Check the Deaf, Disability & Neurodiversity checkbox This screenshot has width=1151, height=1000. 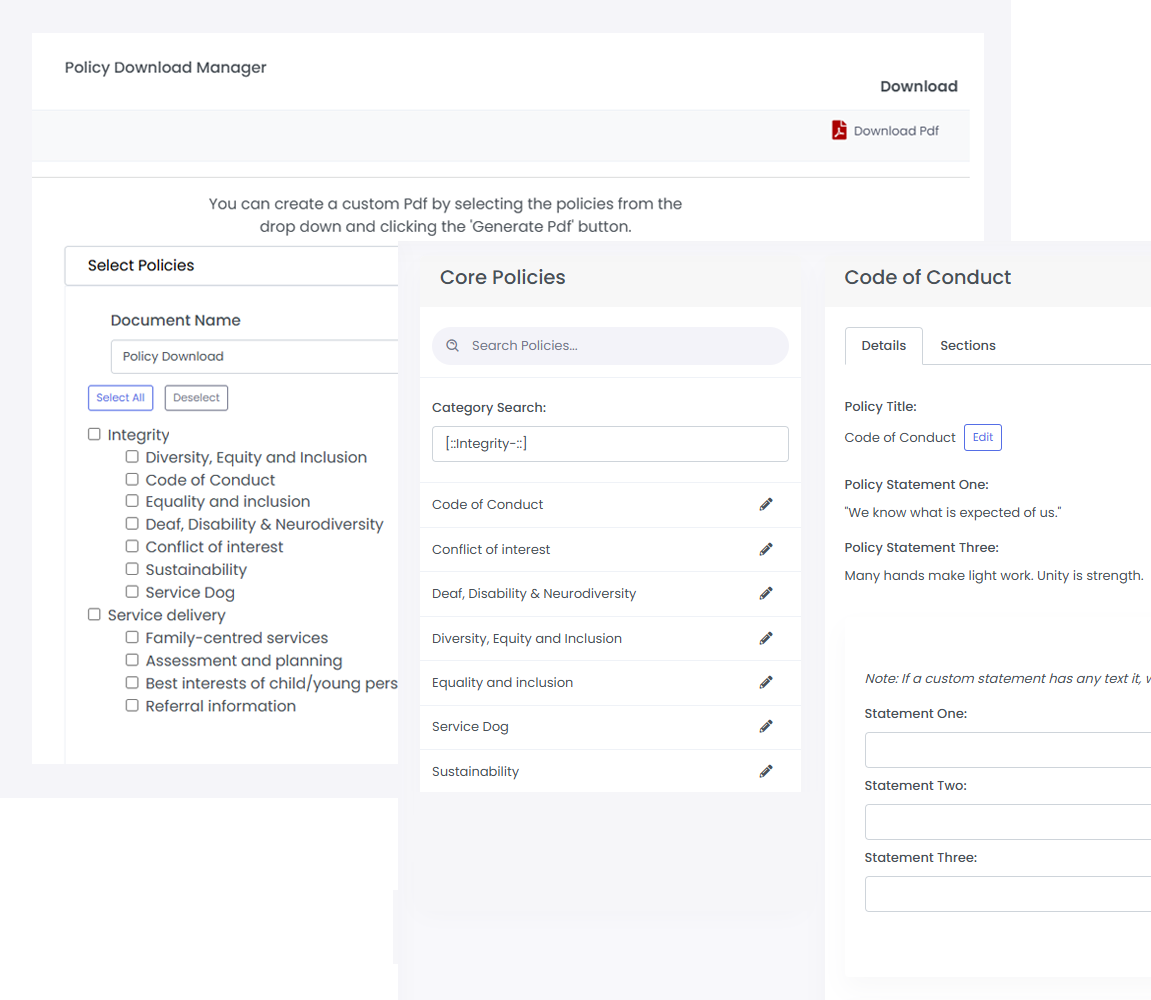[132, 523]
